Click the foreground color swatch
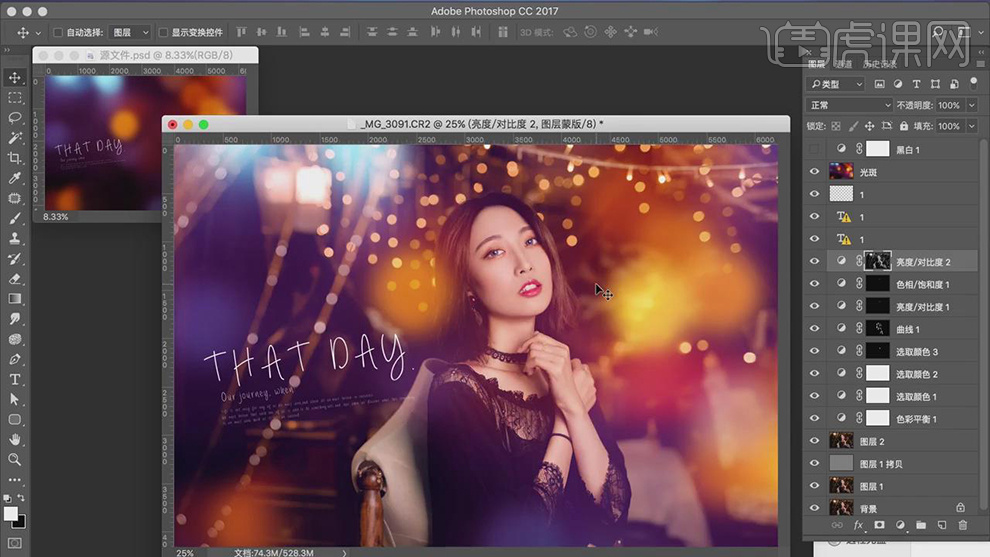 11,513
